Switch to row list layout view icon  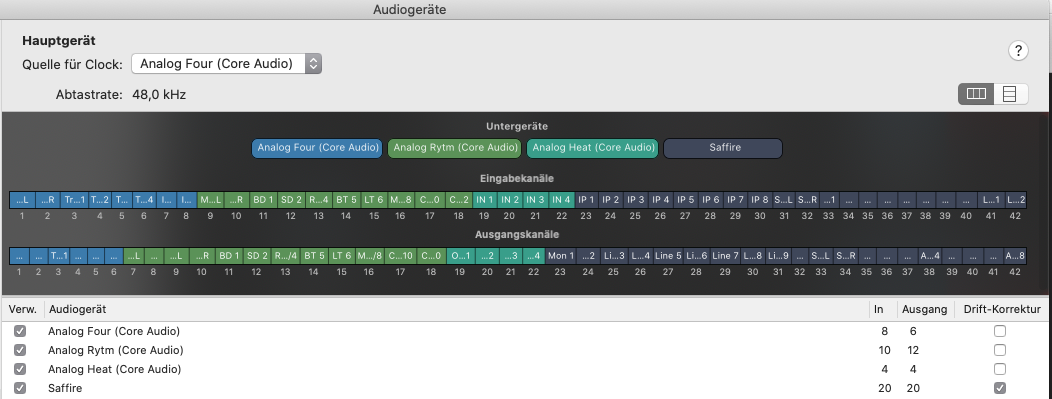pyautogui.click(x=1010, y=95)
